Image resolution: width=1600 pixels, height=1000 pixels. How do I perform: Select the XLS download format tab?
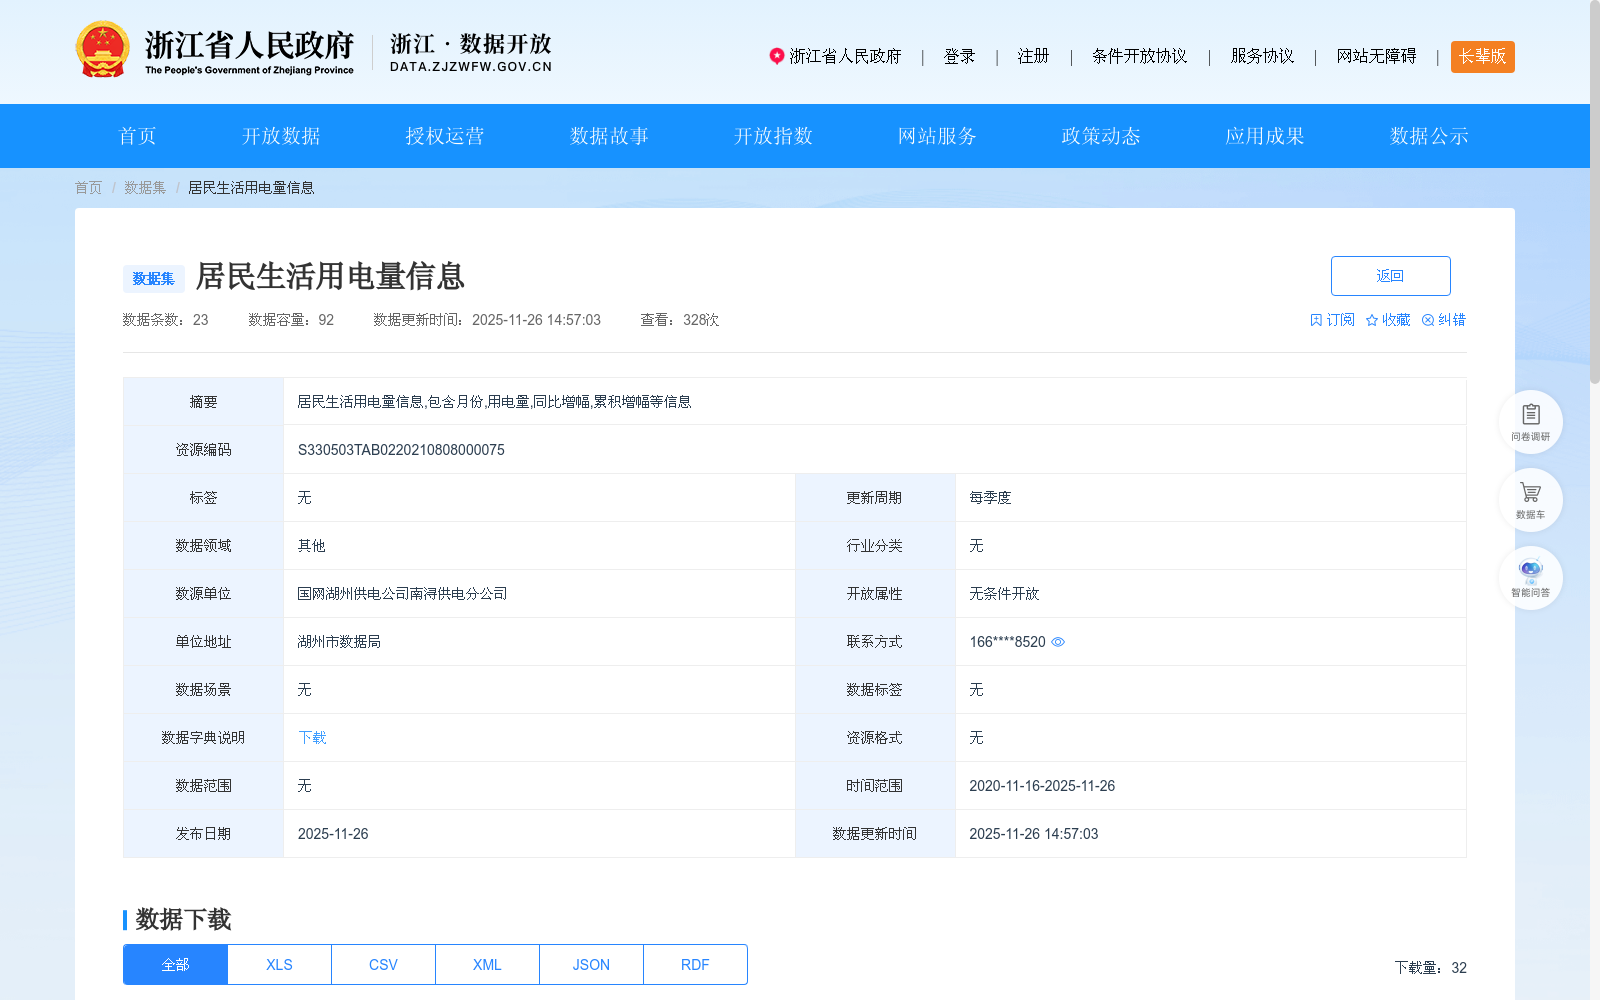279,965
